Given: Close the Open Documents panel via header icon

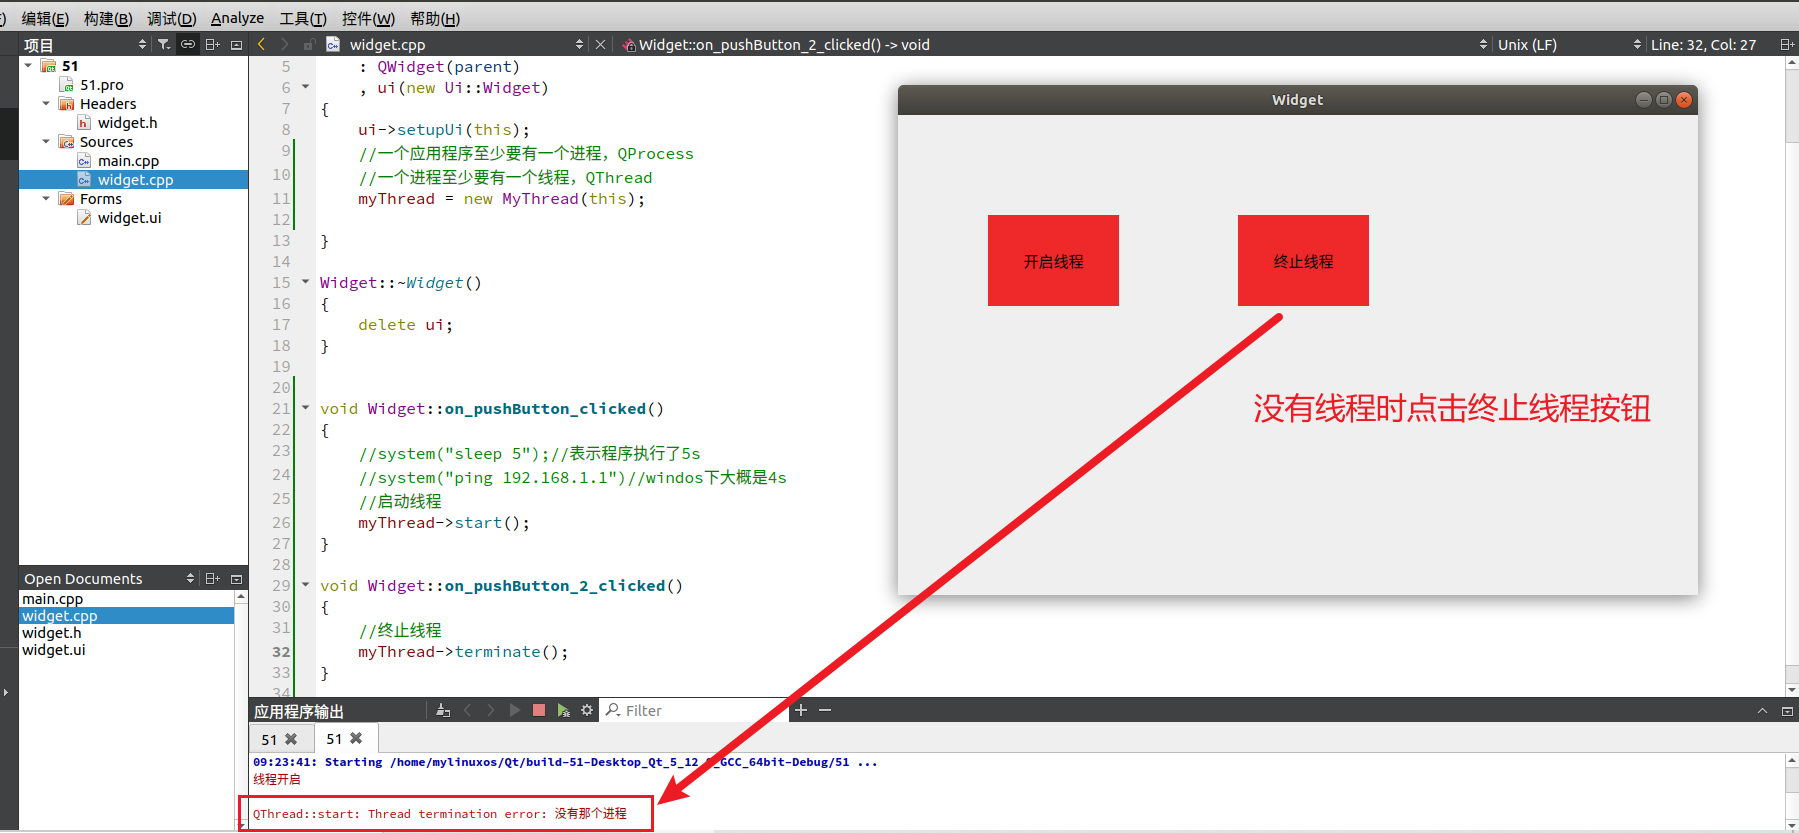Looking at the screenshot, I should (x=236, y=578).
